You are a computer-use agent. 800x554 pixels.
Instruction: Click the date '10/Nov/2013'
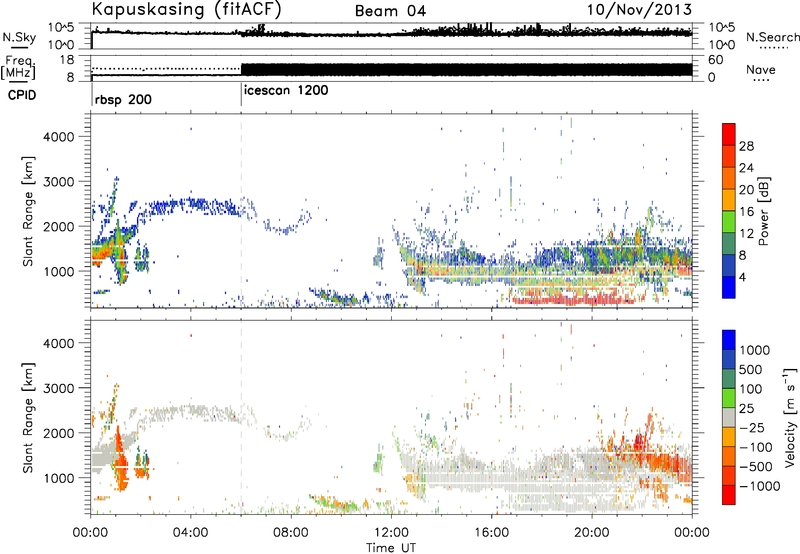click(639, 10)
